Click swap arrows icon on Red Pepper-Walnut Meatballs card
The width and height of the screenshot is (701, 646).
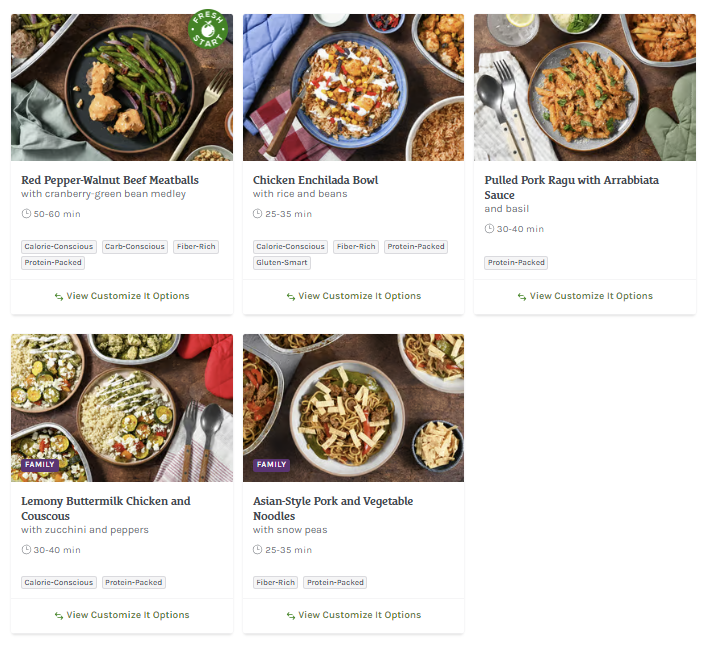coord(59,296)
